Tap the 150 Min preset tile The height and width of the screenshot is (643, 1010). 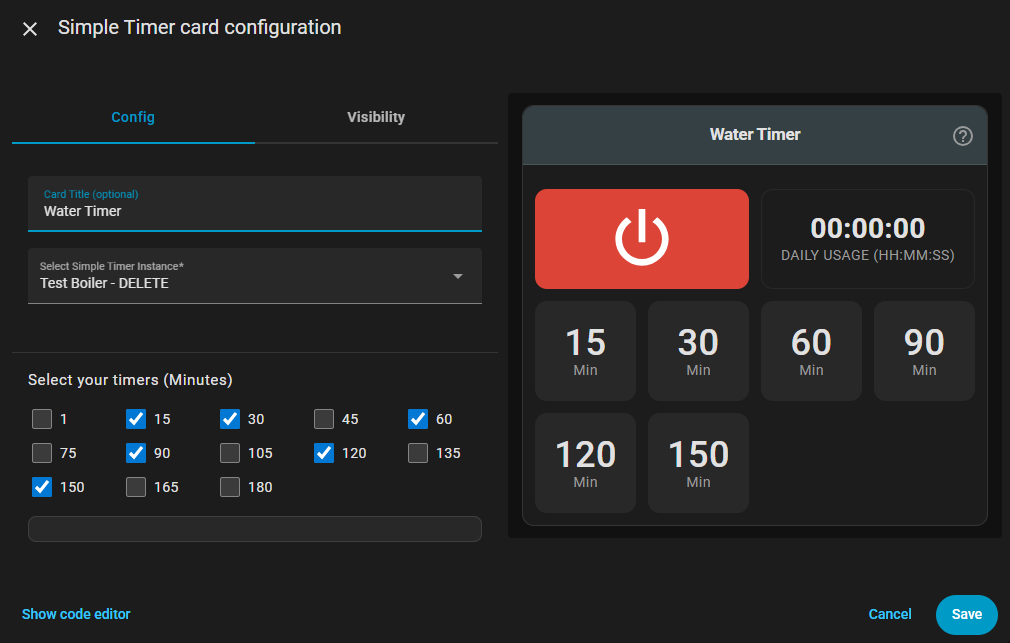698,463
